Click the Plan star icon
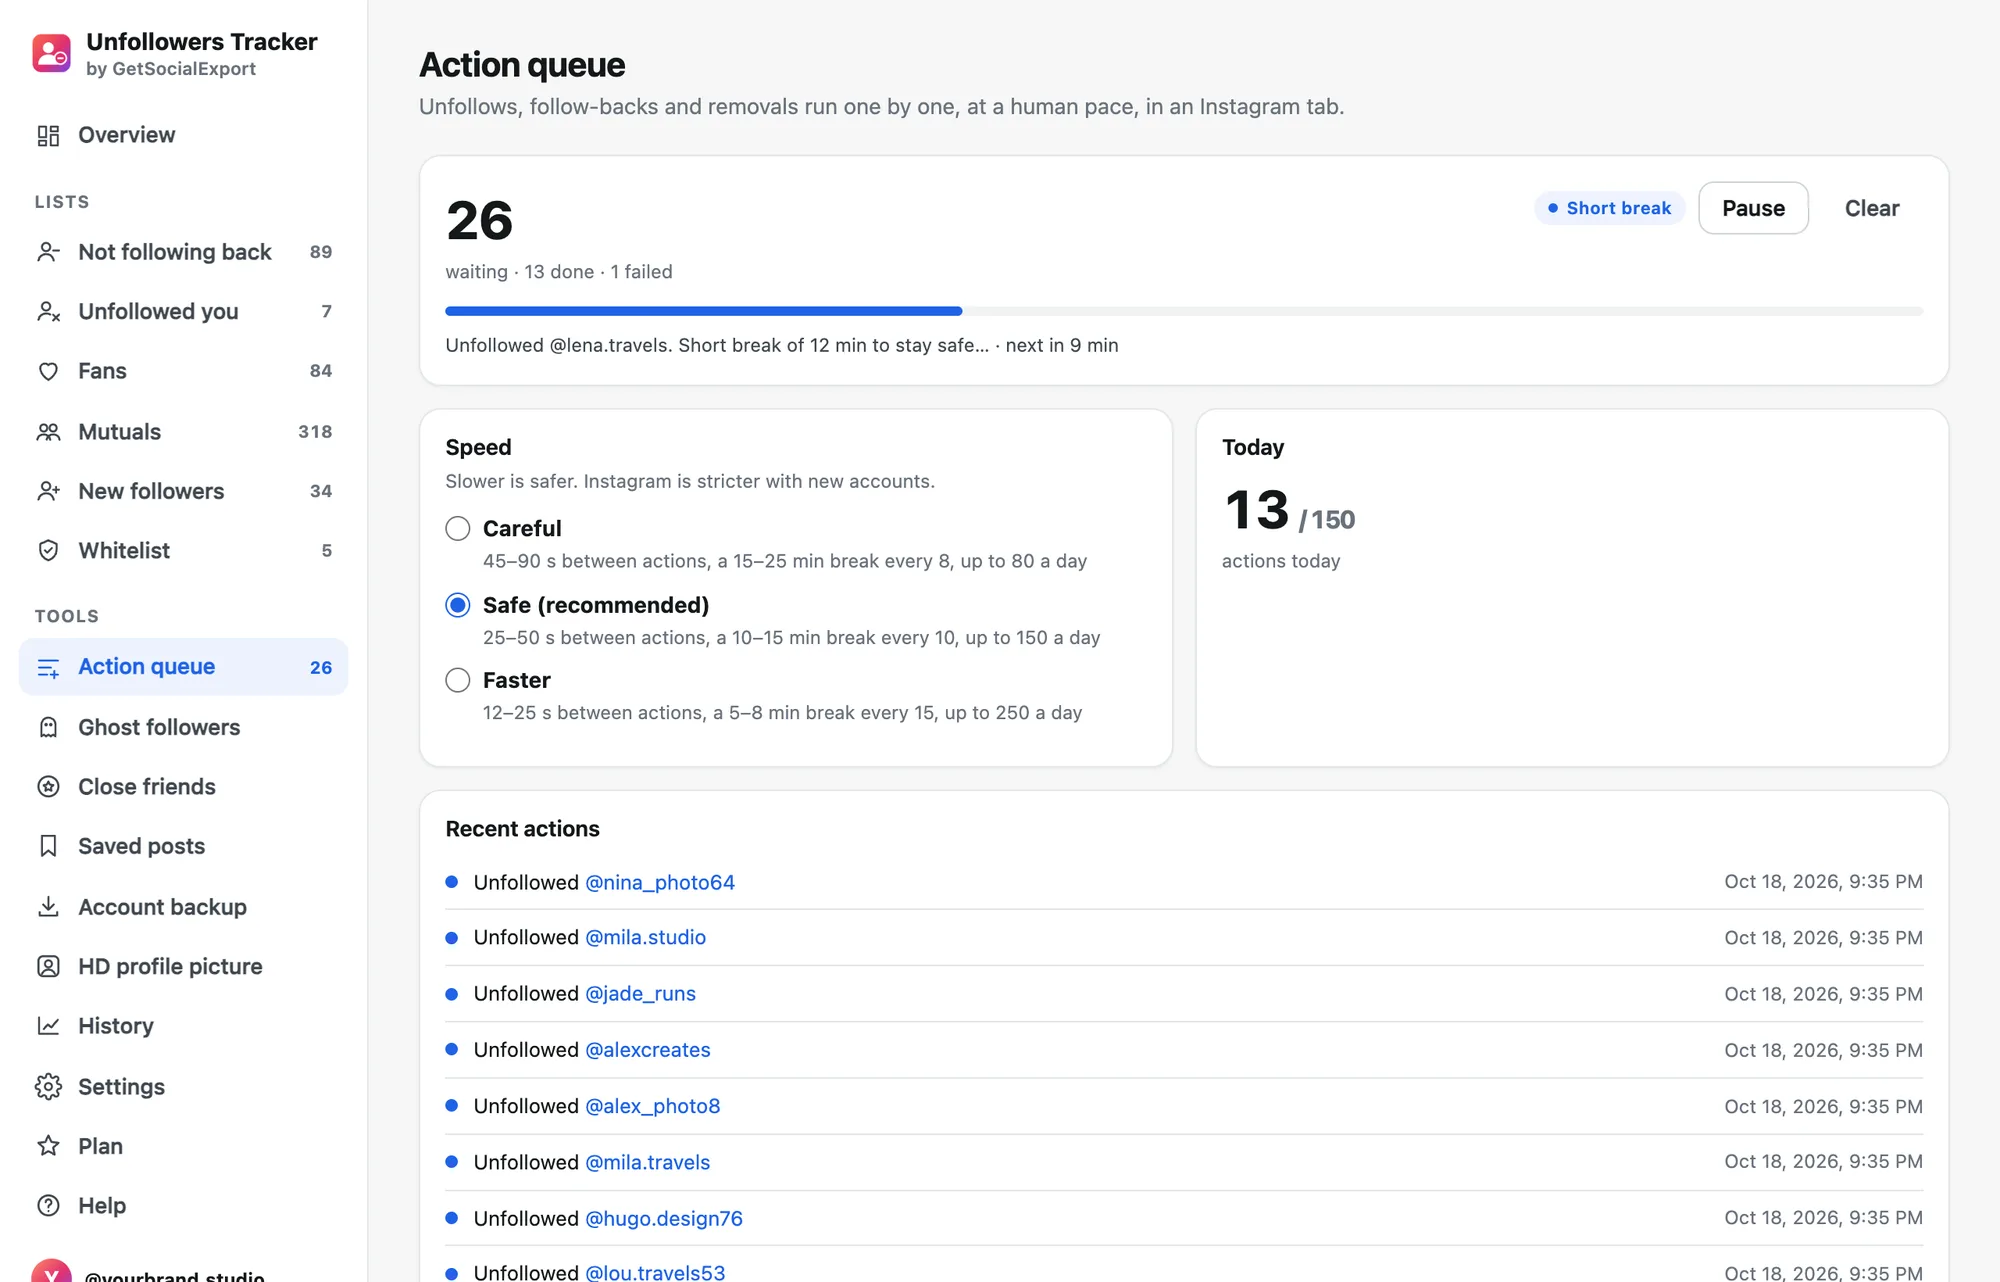The image size is (2000, 1282). point(48,1146)
